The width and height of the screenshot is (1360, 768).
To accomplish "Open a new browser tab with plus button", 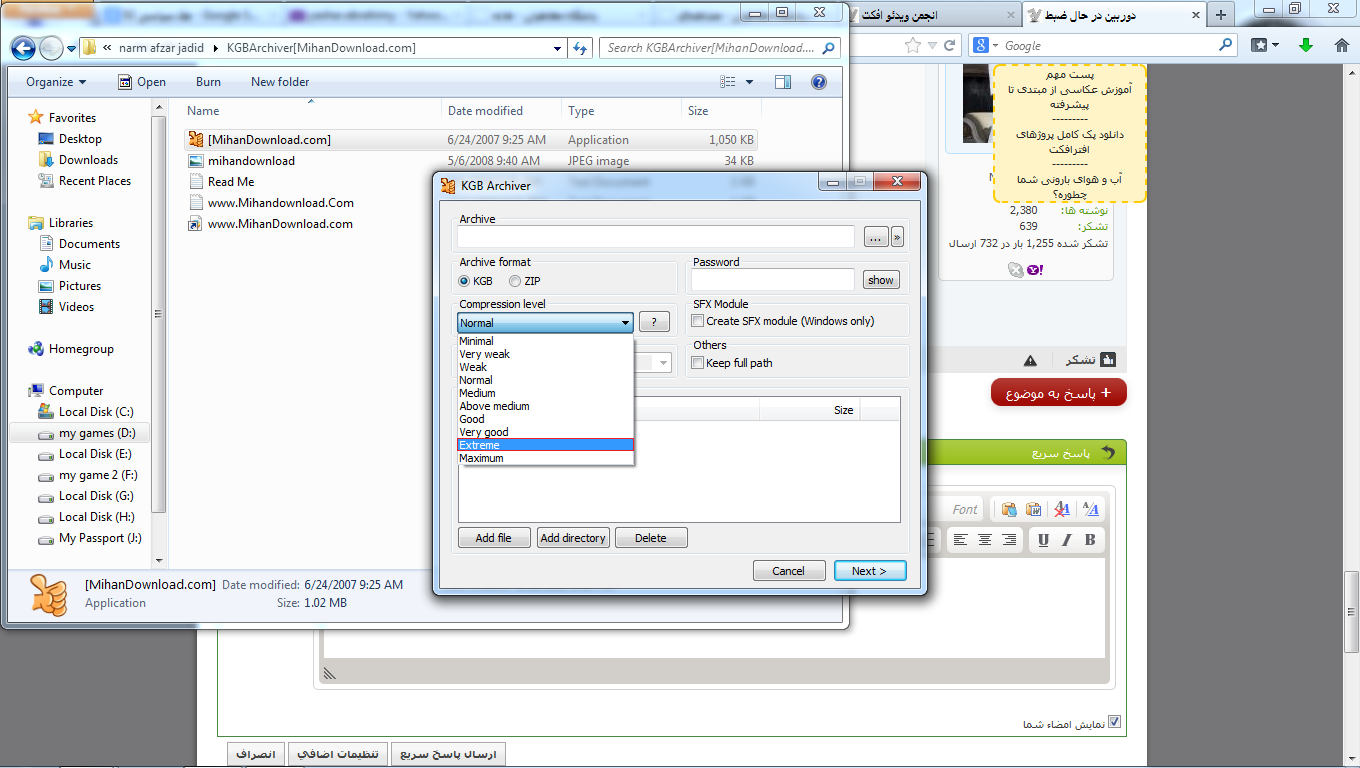I will [1220, 14].
